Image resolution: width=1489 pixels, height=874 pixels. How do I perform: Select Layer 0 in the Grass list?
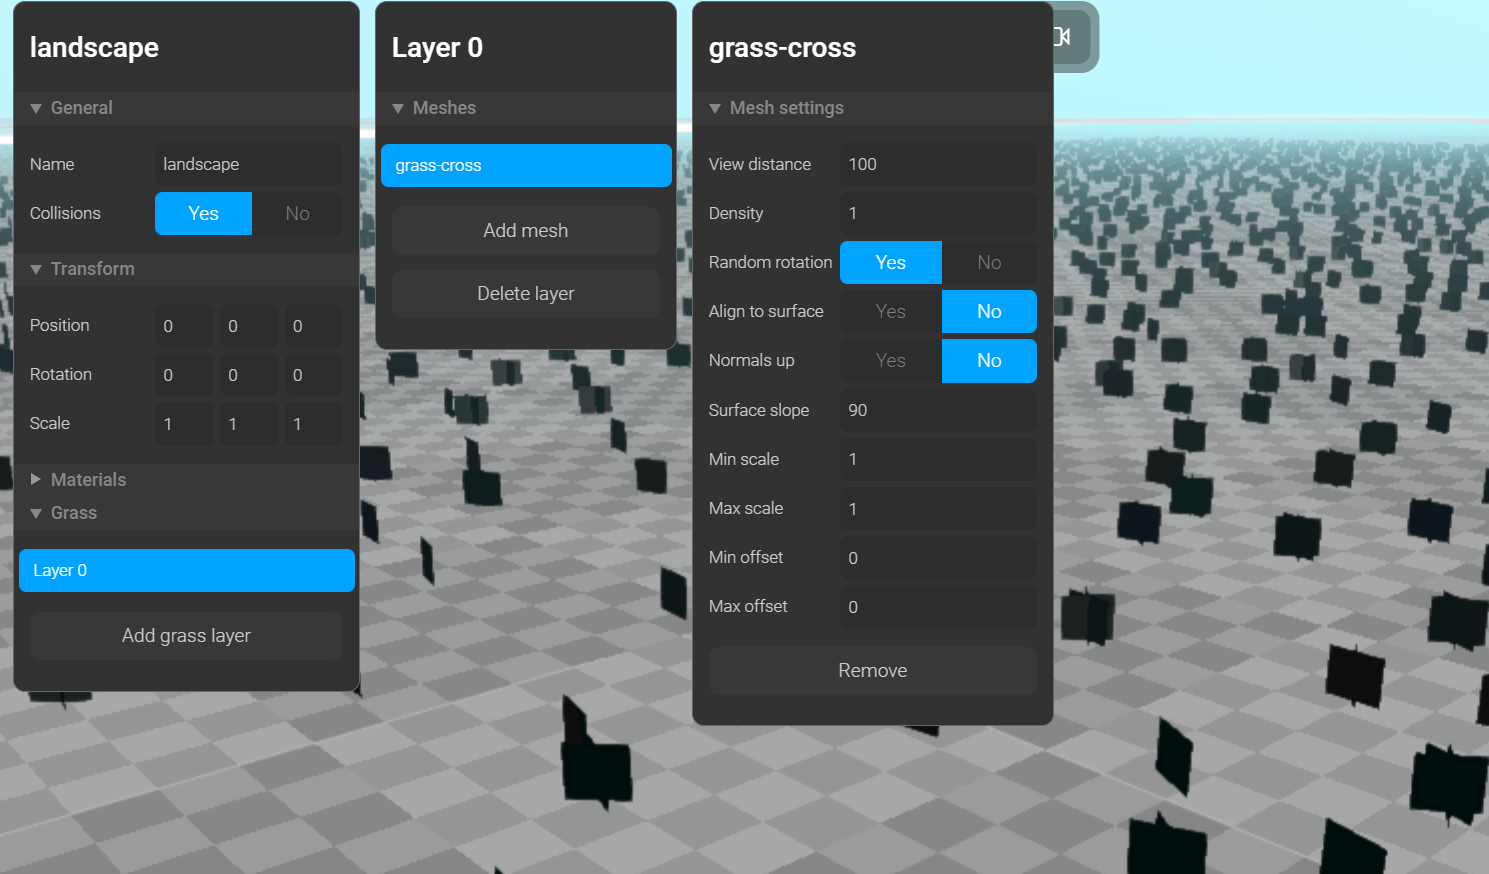pyautogui.click(x=186, y=570)
